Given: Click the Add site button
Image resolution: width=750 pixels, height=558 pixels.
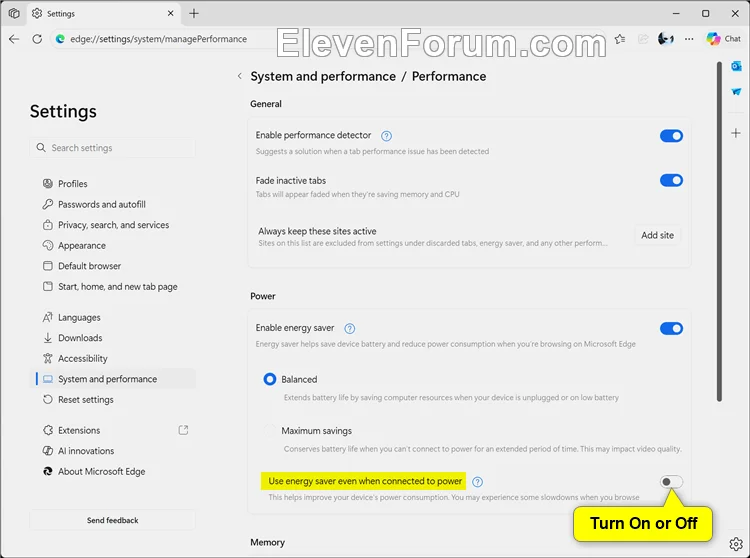Looking at the screenshot, I should click(657, 235).
